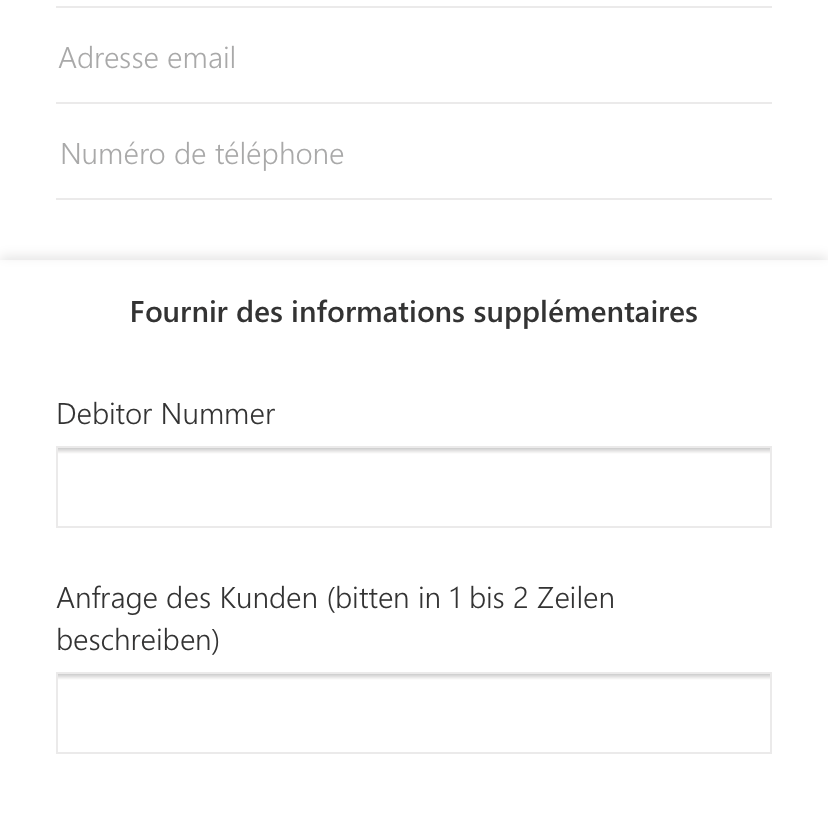The height and width of the screenshot is (828, 828).
Task: Click the 'Anfrage des Kunden' label text
Action: click(188, 598)
